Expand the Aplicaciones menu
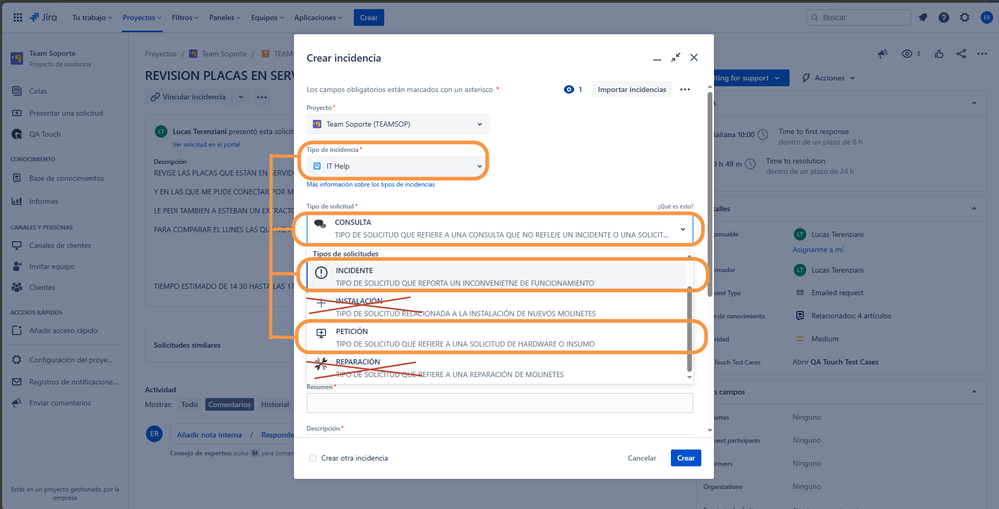Screen dimensions: 999x509 point(317,18)
